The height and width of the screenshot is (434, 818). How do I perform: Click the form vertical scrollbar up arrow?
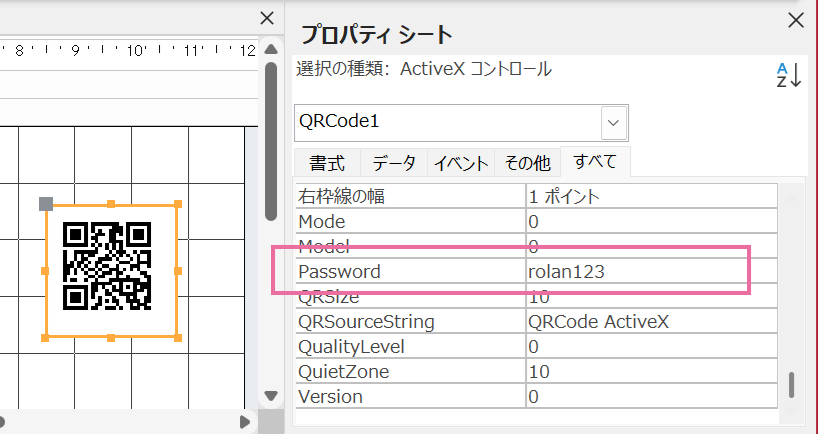271,50
